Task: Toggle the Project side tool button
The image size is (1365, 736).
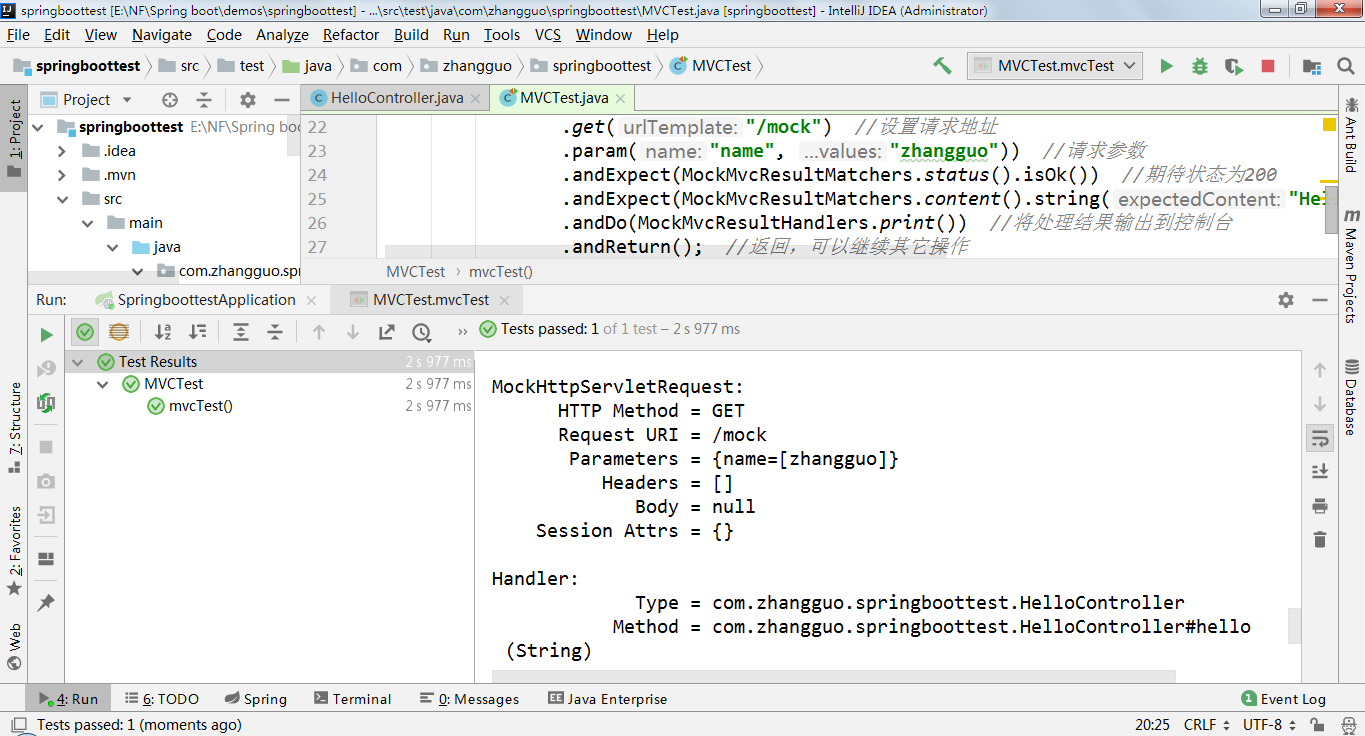Action: pyautogui.click(x=14, y=138)
